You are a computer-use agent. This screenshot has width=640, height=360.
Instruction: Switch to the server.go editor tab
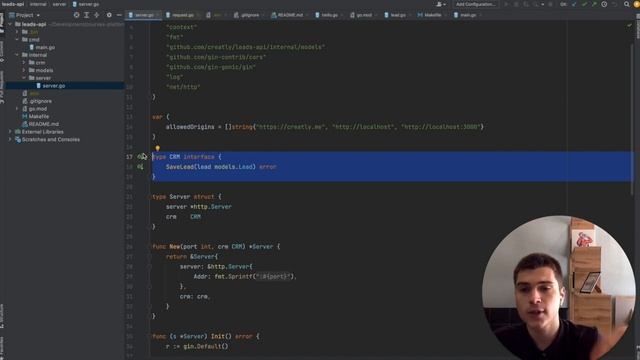click(x=142, y=15)
